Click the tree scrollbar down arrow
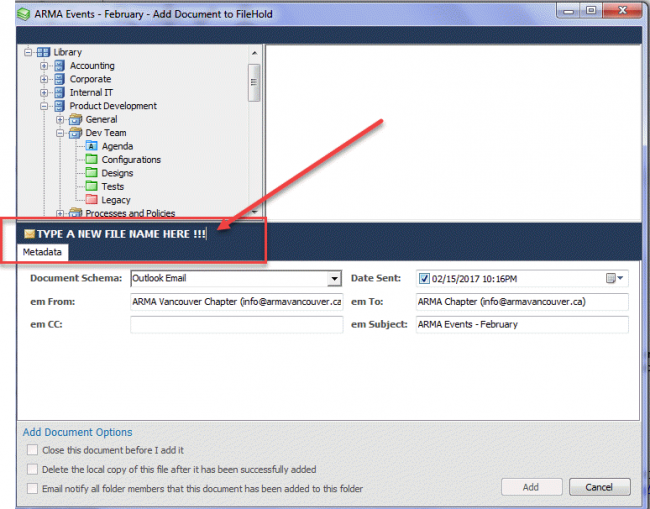The height and width of the screenshot is (509, 650). coord(254,212)
